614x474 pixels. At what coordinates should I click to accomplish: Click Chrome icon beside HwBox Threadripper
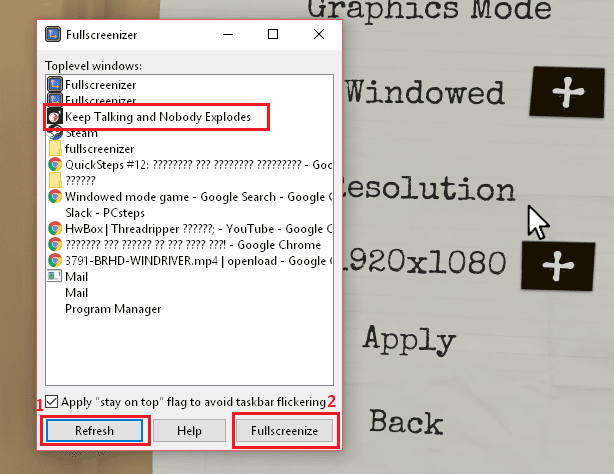[55, 229]
